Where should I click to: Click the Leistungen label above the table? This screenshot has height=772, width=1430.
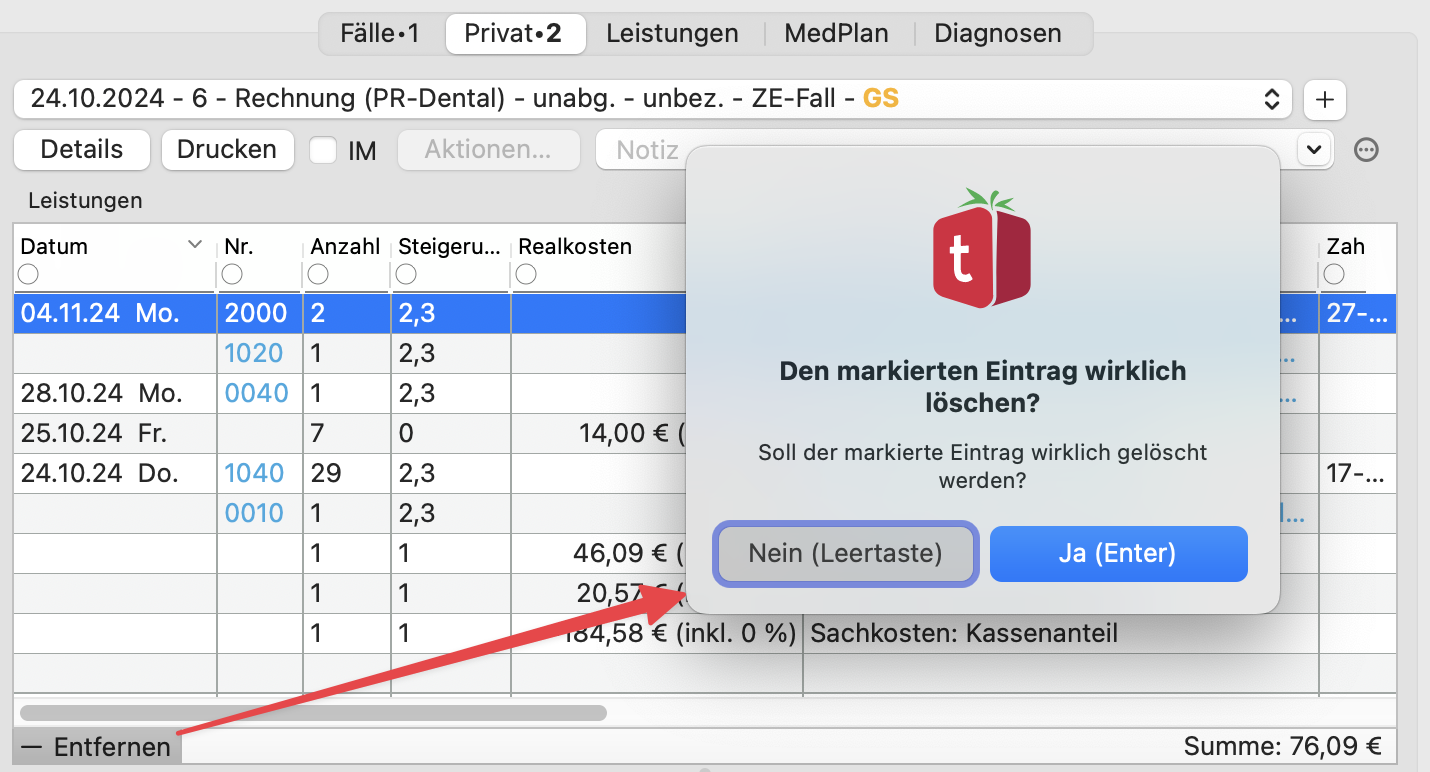point(85,201)
